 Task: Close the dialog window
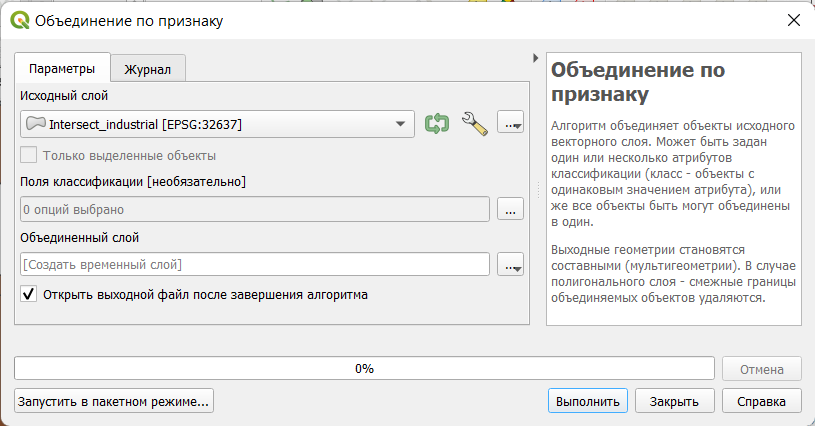(x=794, y=20)
